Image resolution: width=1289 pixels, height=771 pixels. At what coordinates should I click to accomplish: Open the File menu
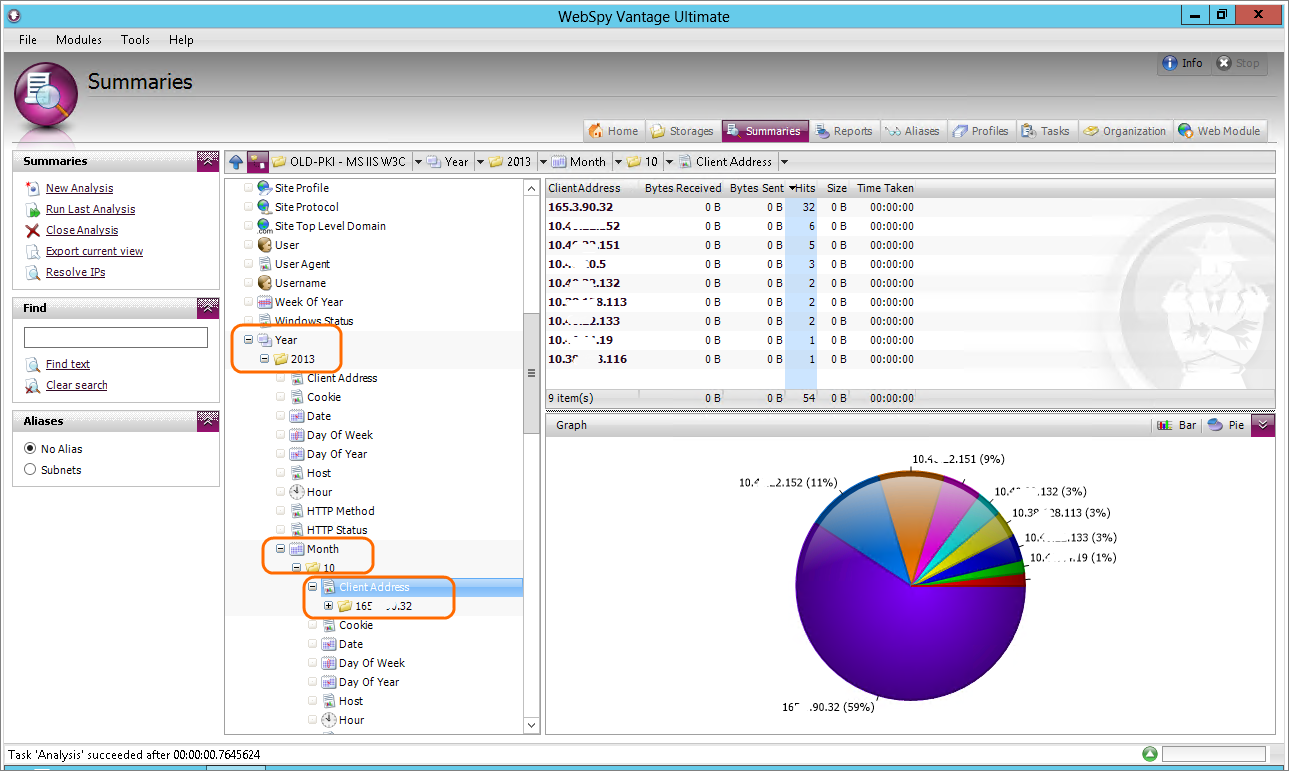pos(28,40)
